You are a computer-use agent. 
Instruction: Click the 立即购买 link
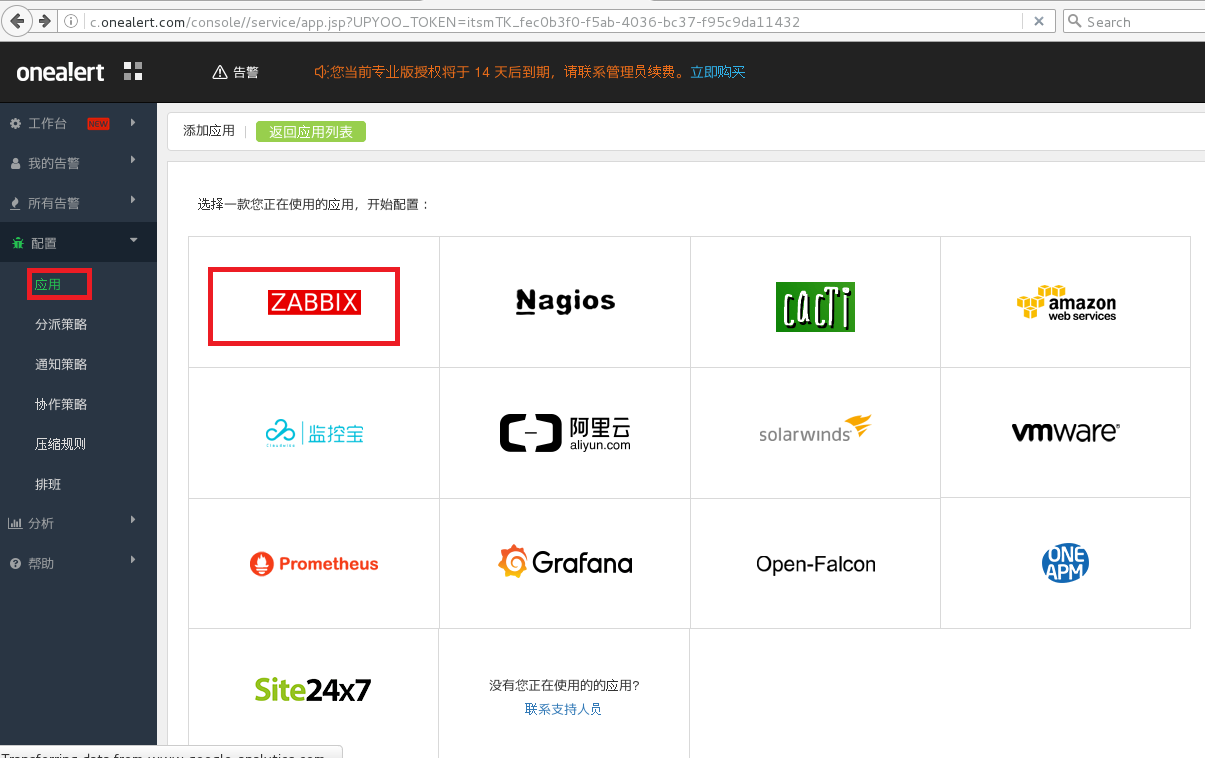(718, 72)
